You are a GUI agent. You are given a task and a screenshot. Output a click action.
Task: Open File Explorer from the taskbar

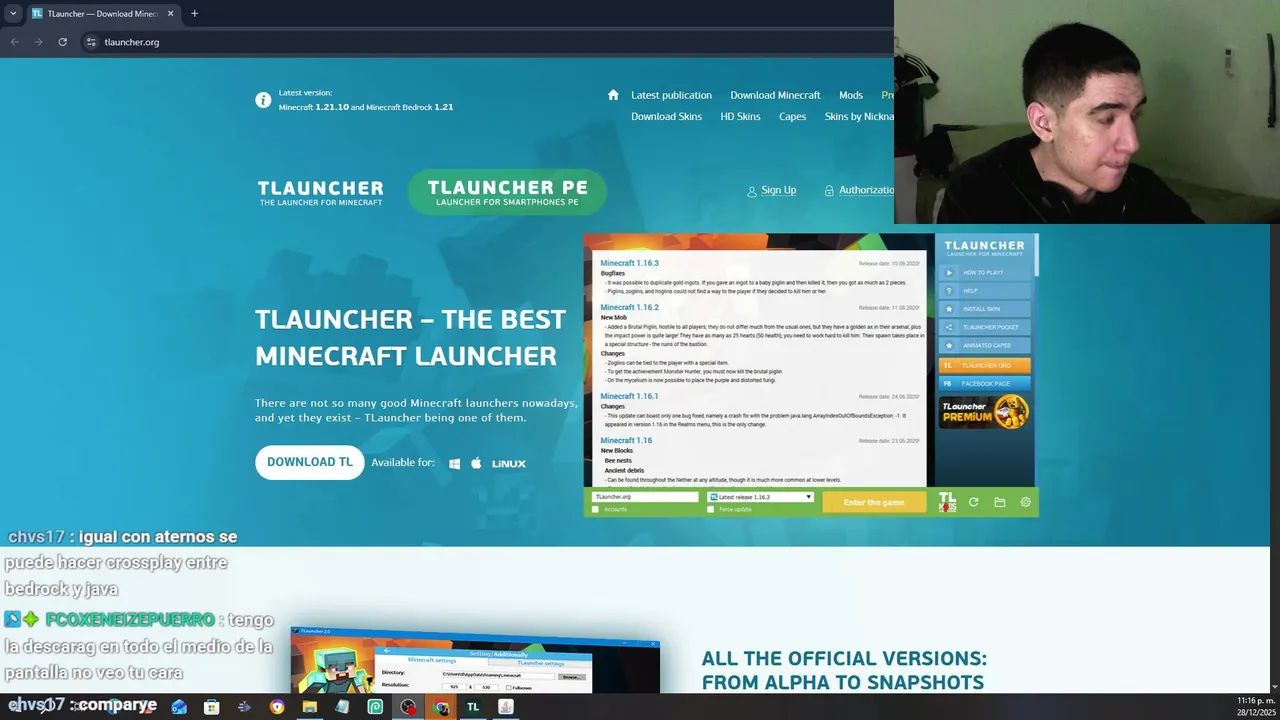[309, 707]
